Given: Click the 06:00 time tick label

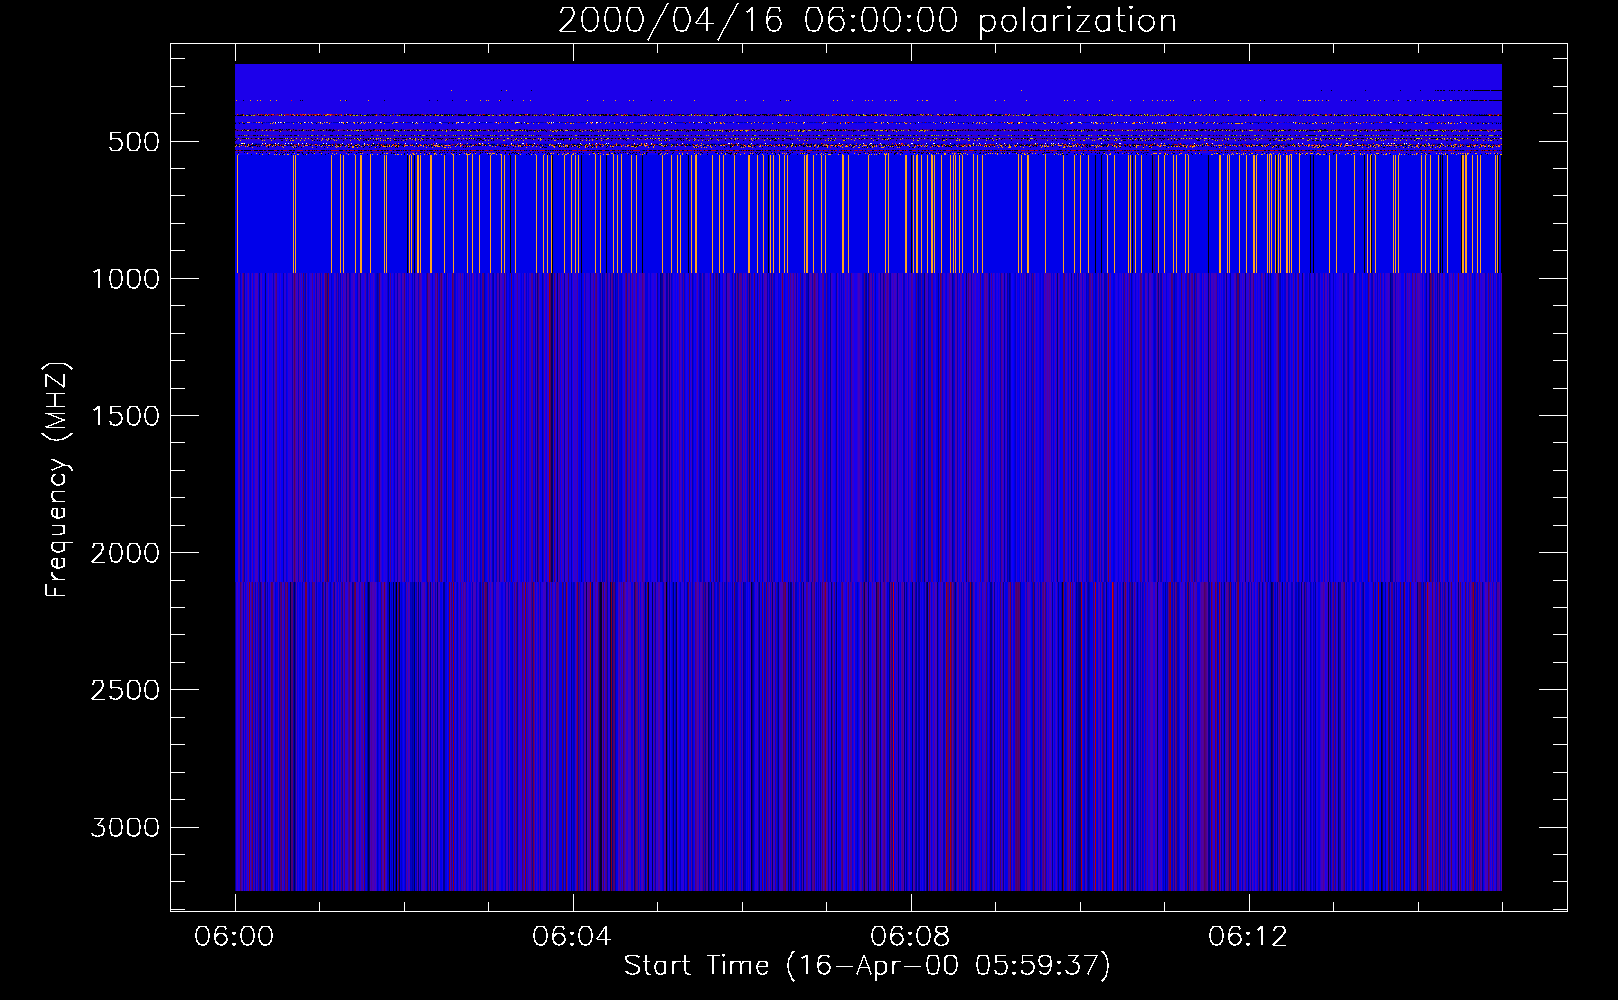Looking at the screenshot, I should pyautogui.click(x=234, y=937).
